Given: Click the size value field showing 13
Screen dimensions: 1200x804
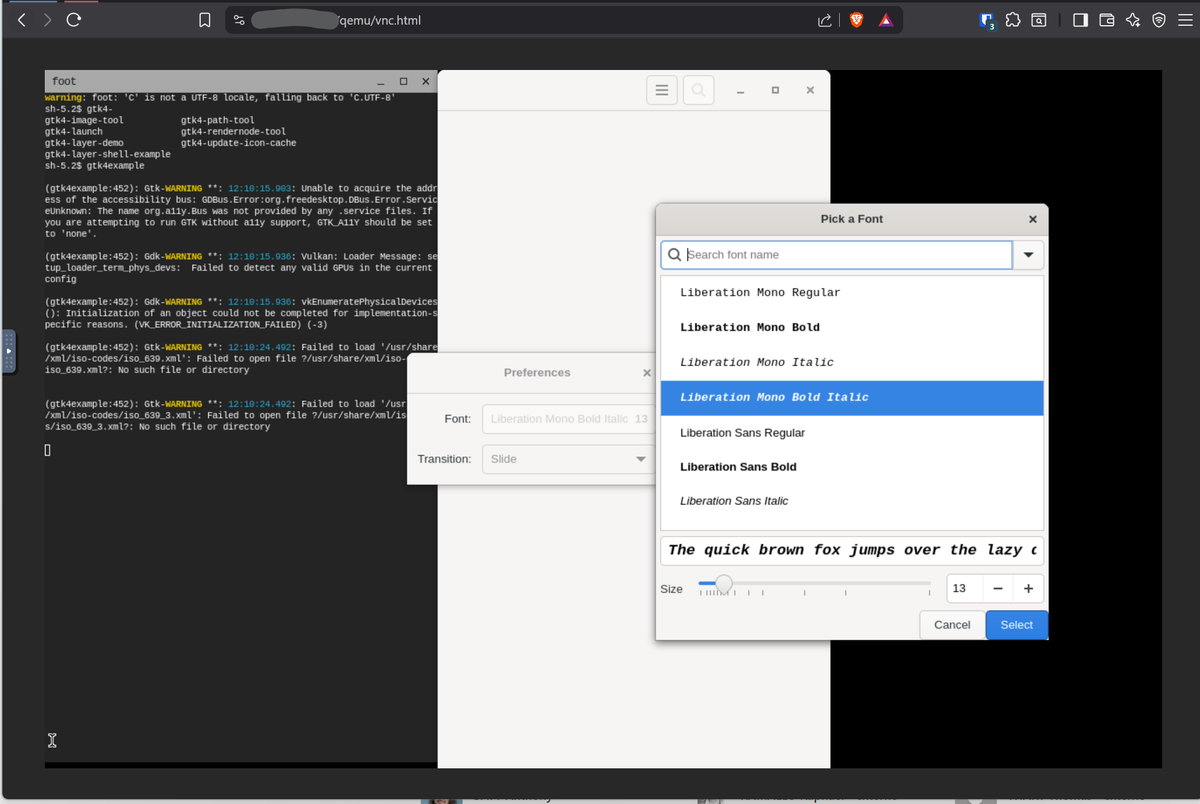Looking at the screenshot, I should click(x=965, y=589).
